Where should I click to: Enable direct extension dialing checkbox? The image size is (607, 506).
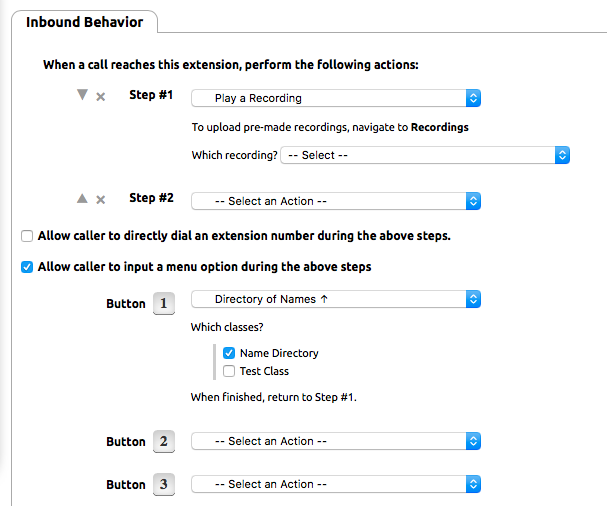point(27,237)
